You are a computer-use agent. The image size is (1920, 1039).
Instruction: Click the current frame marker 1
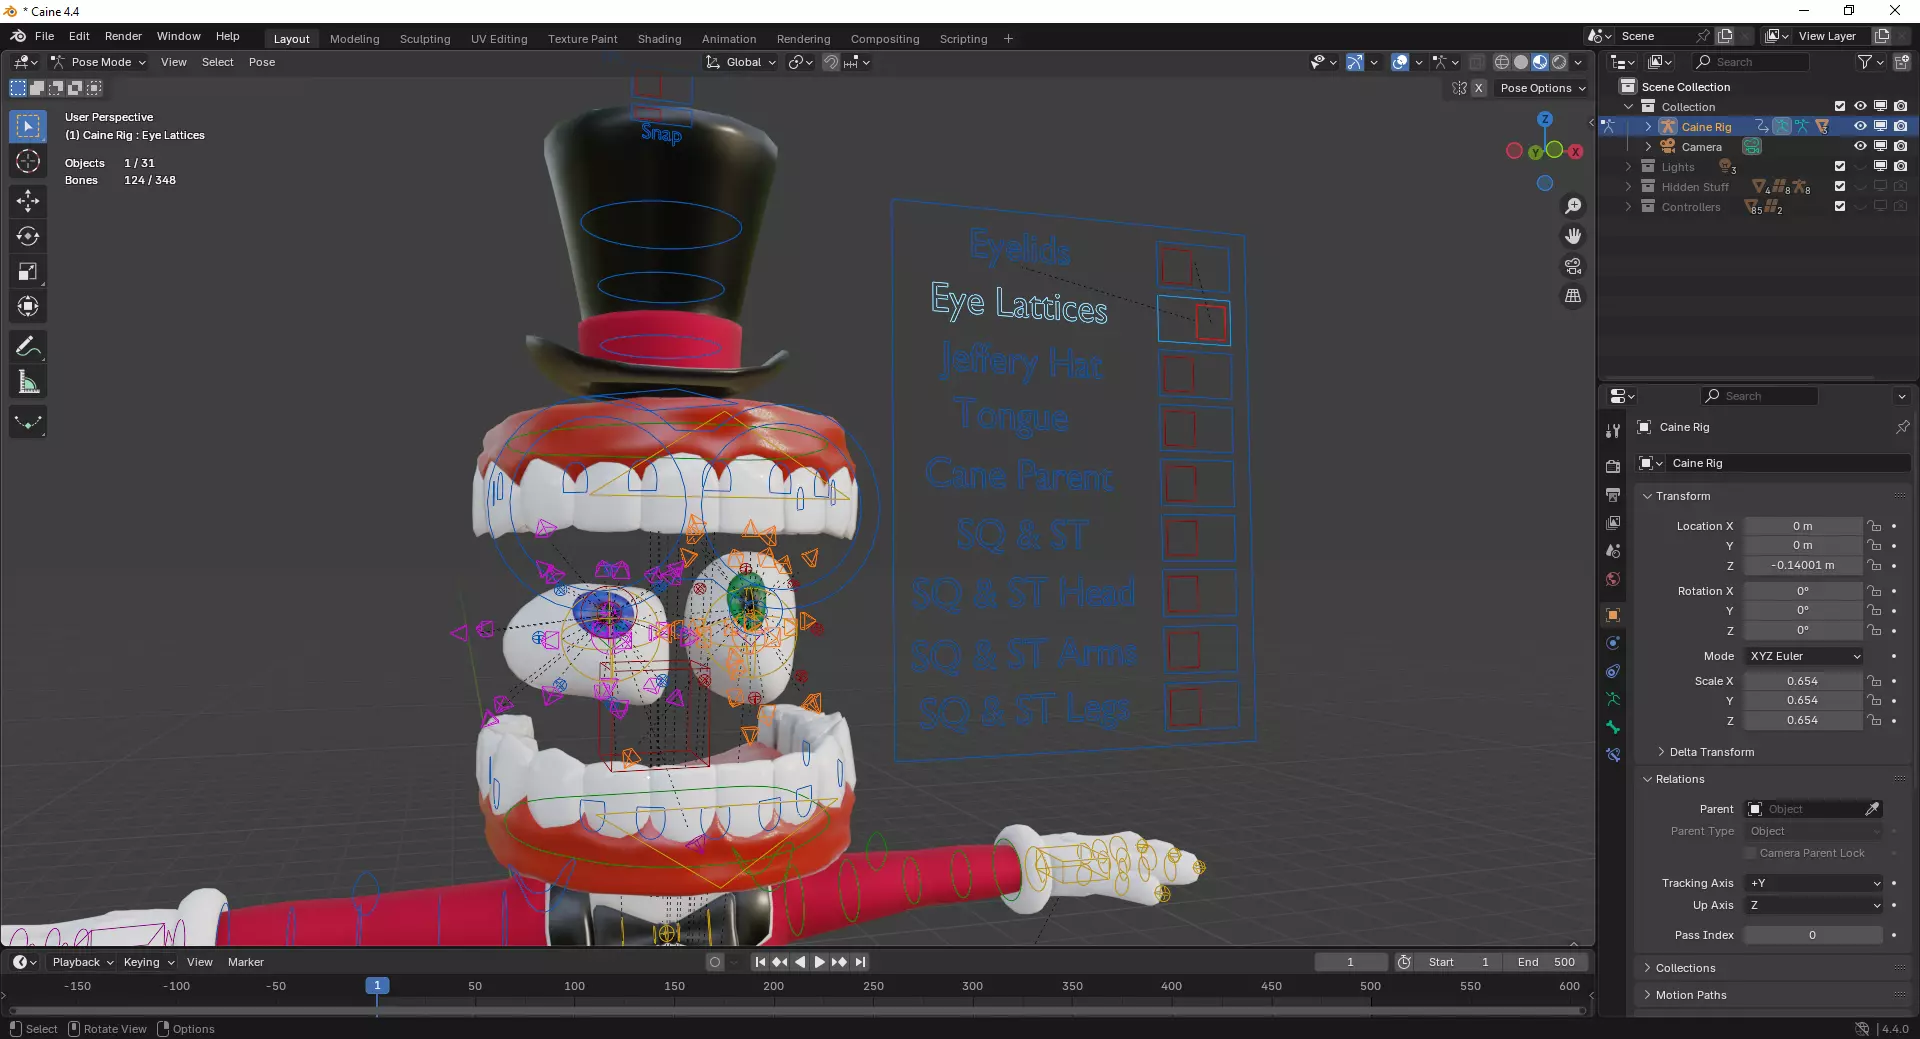pyautogui.click(x=377, y=986)
